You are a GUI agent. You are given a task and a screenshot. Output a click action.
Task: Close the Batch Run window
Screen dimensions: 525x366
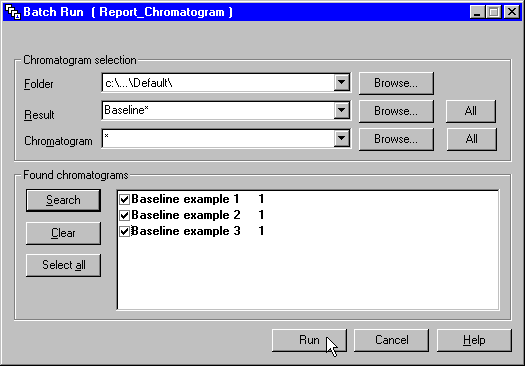tap(512, 12)
